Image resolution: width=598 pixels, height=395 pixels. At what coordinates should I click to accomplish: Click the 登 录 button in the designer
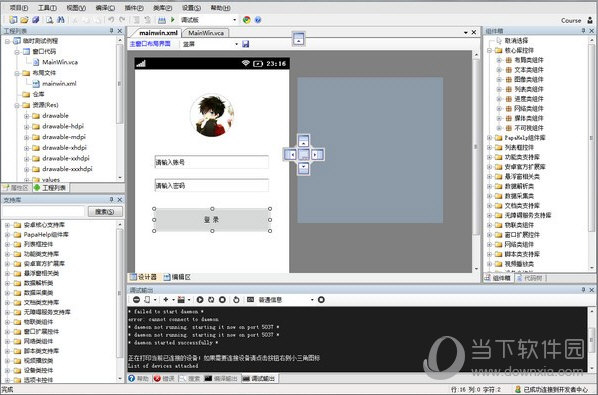(x=212, y=220)
